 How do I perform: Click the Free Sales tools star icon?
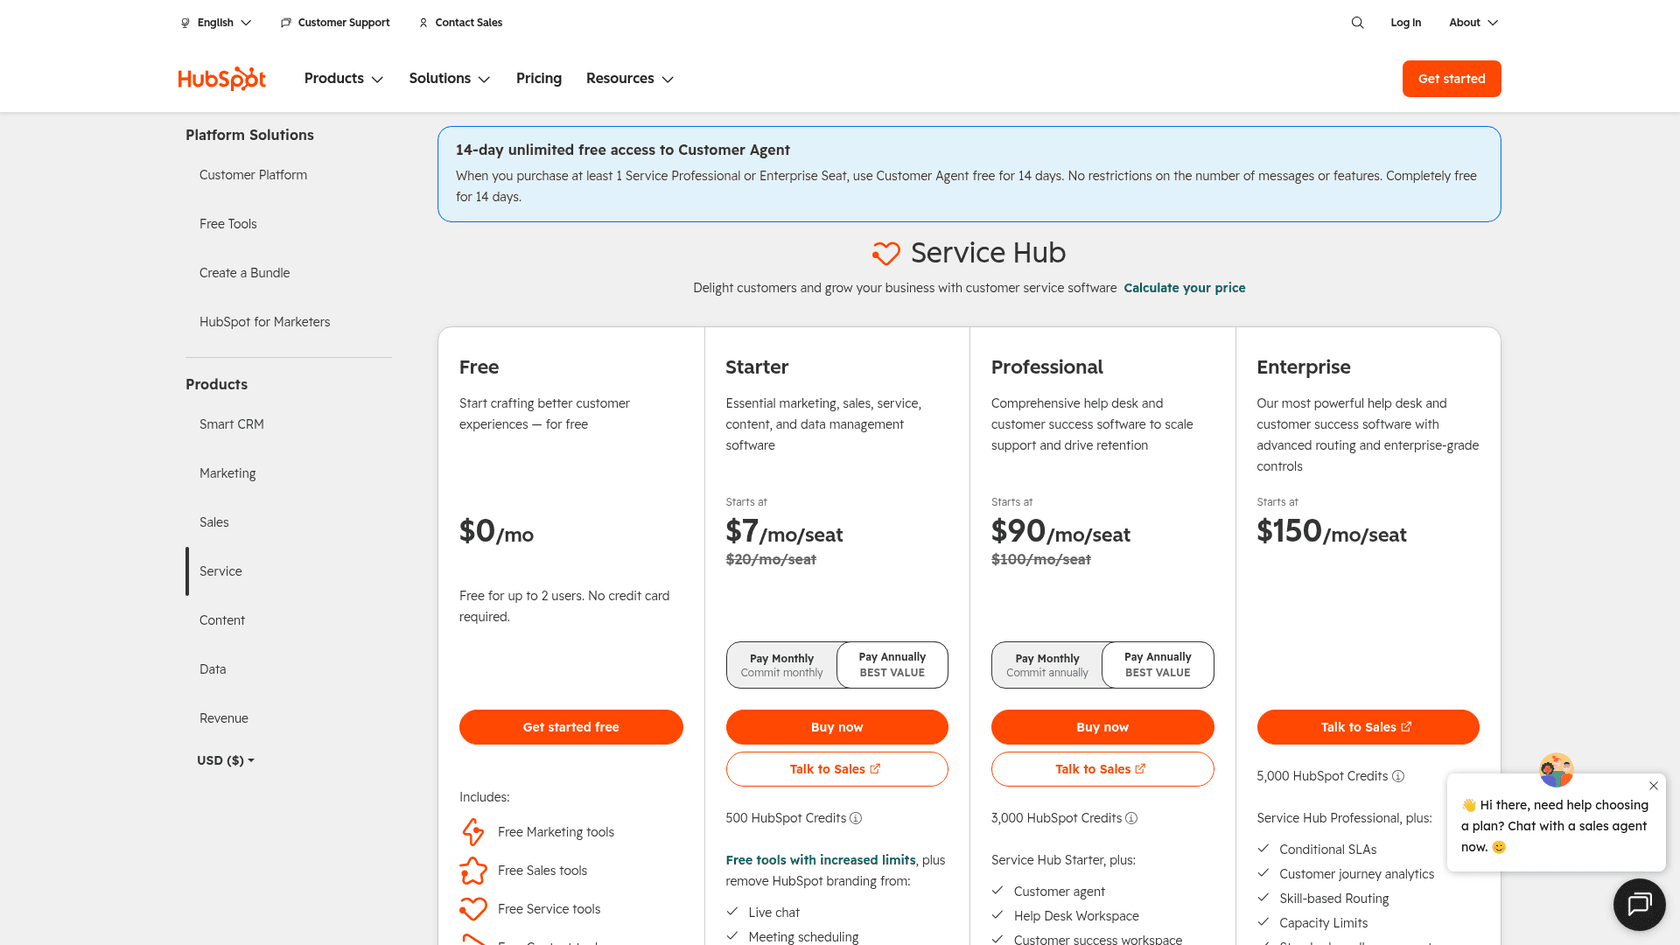473,871
